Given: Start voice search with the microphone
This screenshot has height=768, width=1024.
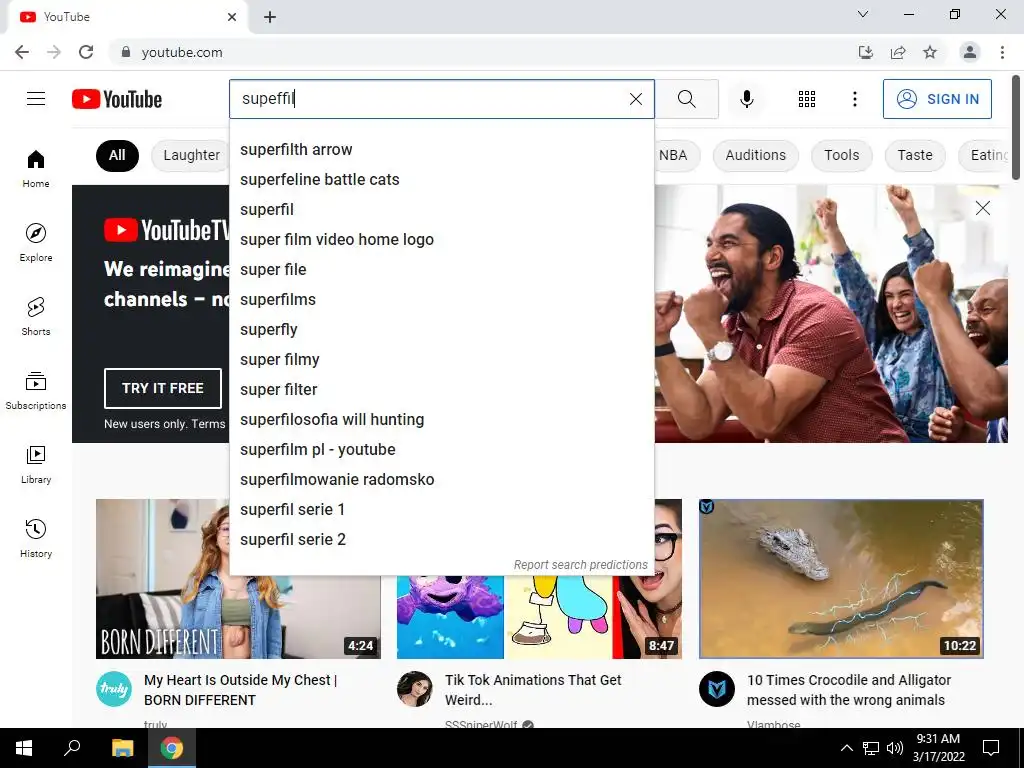Looking at the screenshot, I should coord(746,99).
